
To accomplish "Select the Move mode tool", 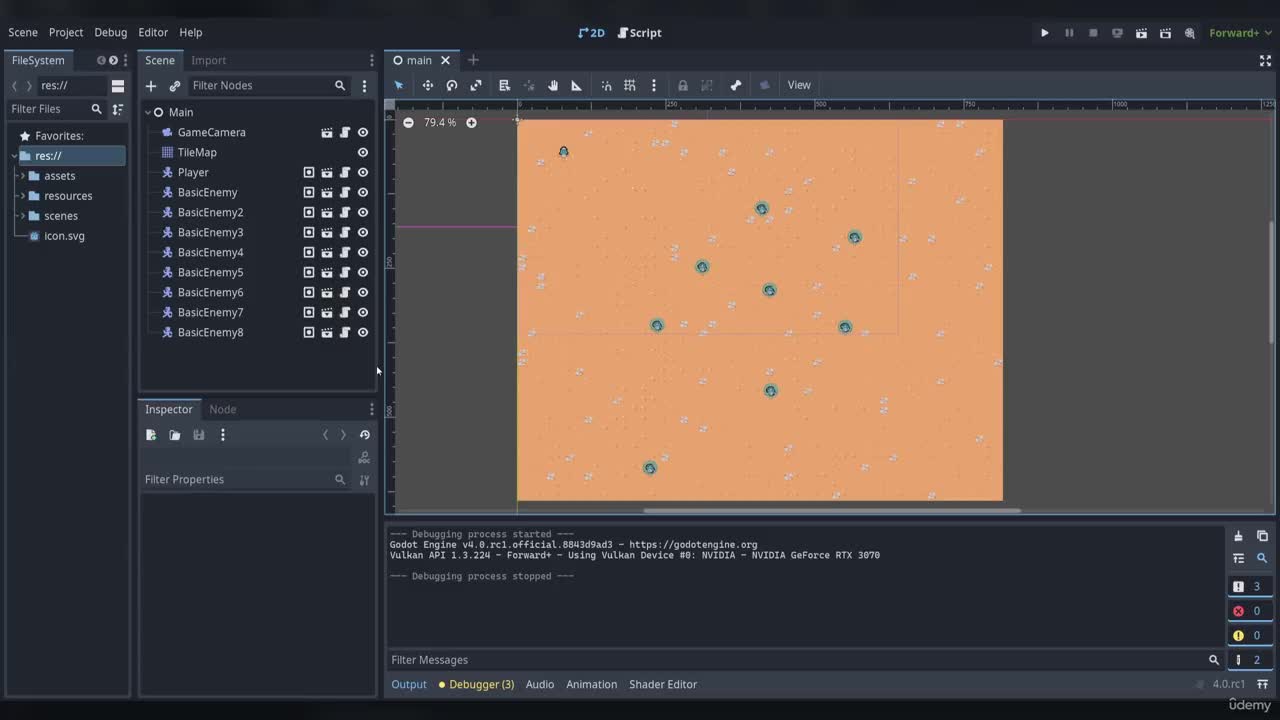I will pos(427,85).
